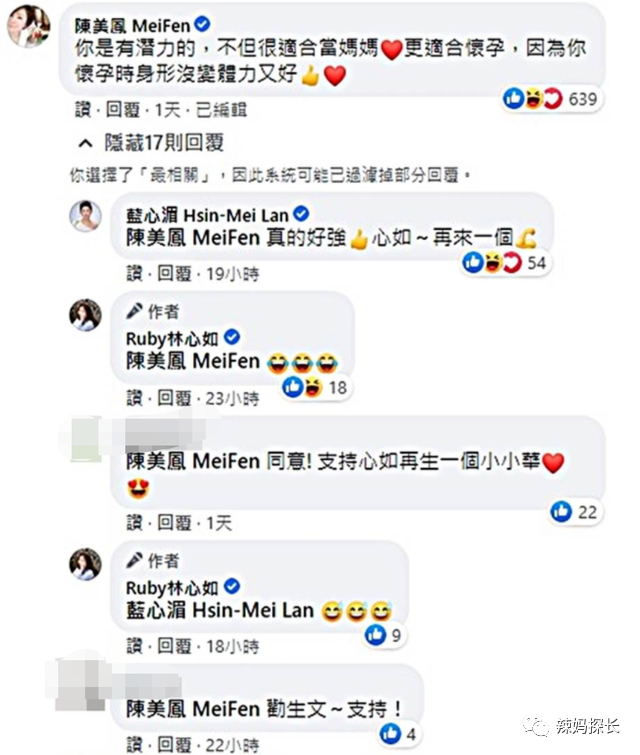Click the 藍心湄 Hsin-Mei Lan mention in Ruby's reply

220,611
